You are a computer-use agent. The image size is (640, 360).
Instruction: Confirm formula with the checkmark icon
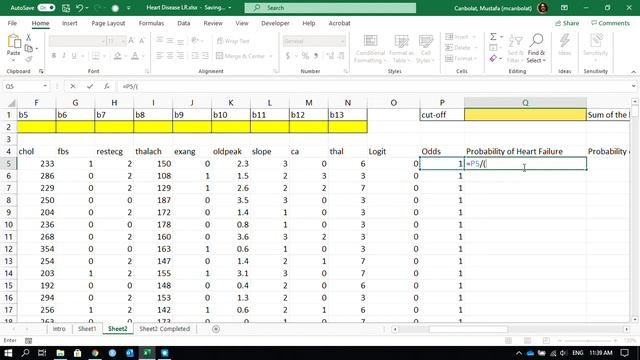(90, 86)
